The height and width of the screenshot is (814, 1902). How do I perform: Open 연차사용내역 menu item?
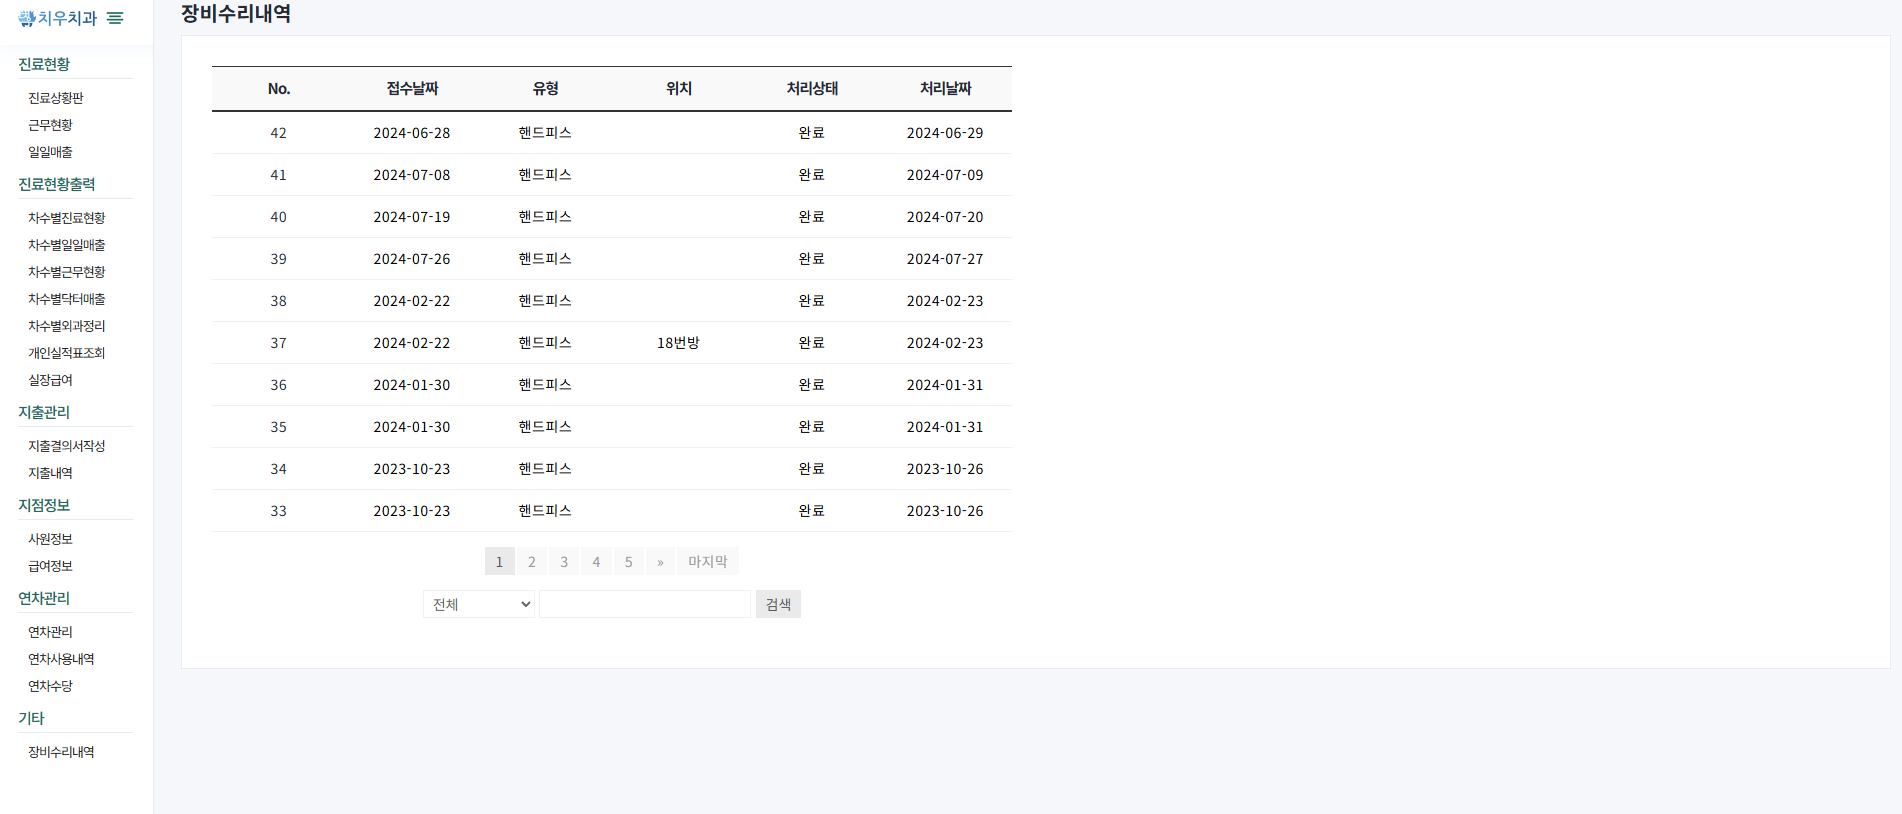coord(61,659)
